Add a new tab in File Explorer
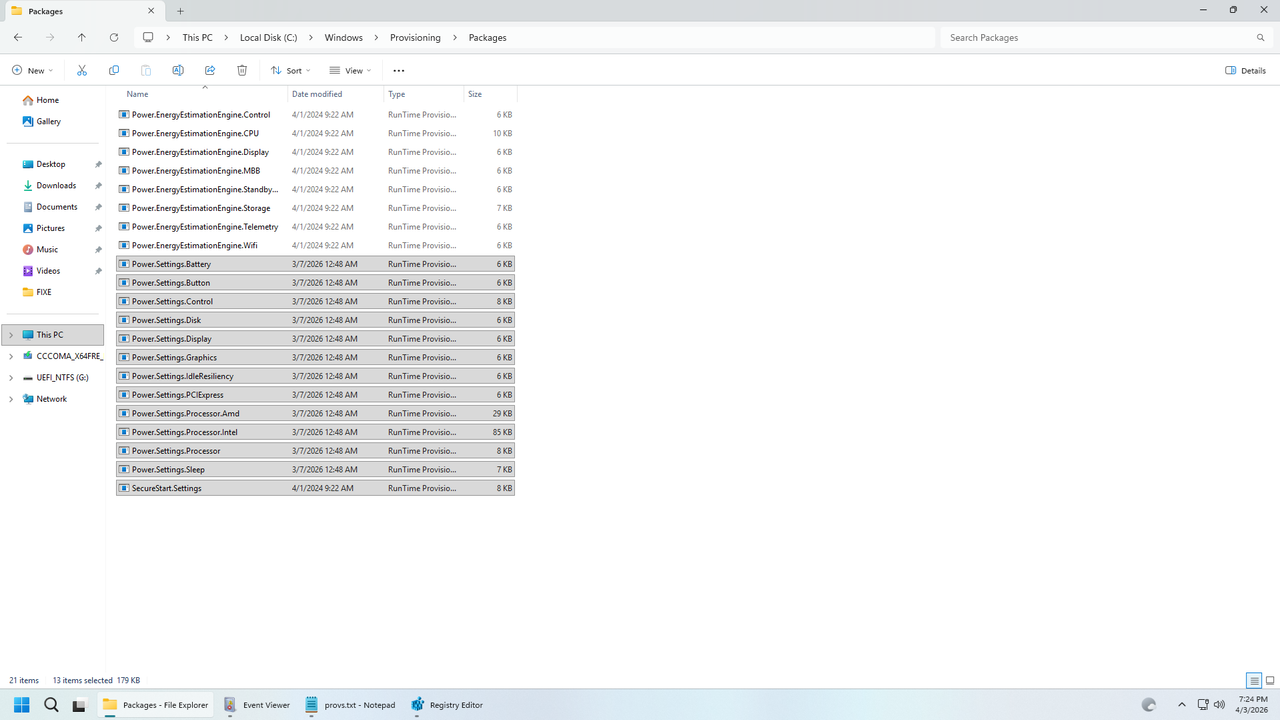Image resolution: width=1280 pixels, height=720 pixels. click(x=181, y=11)
